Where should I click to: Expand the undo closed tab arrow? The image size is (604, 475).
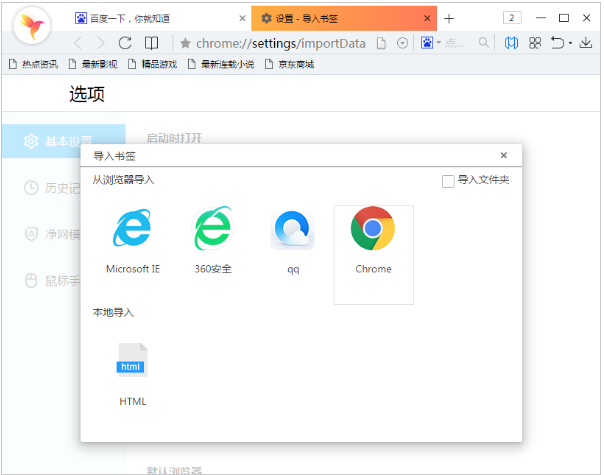[570, 43]
